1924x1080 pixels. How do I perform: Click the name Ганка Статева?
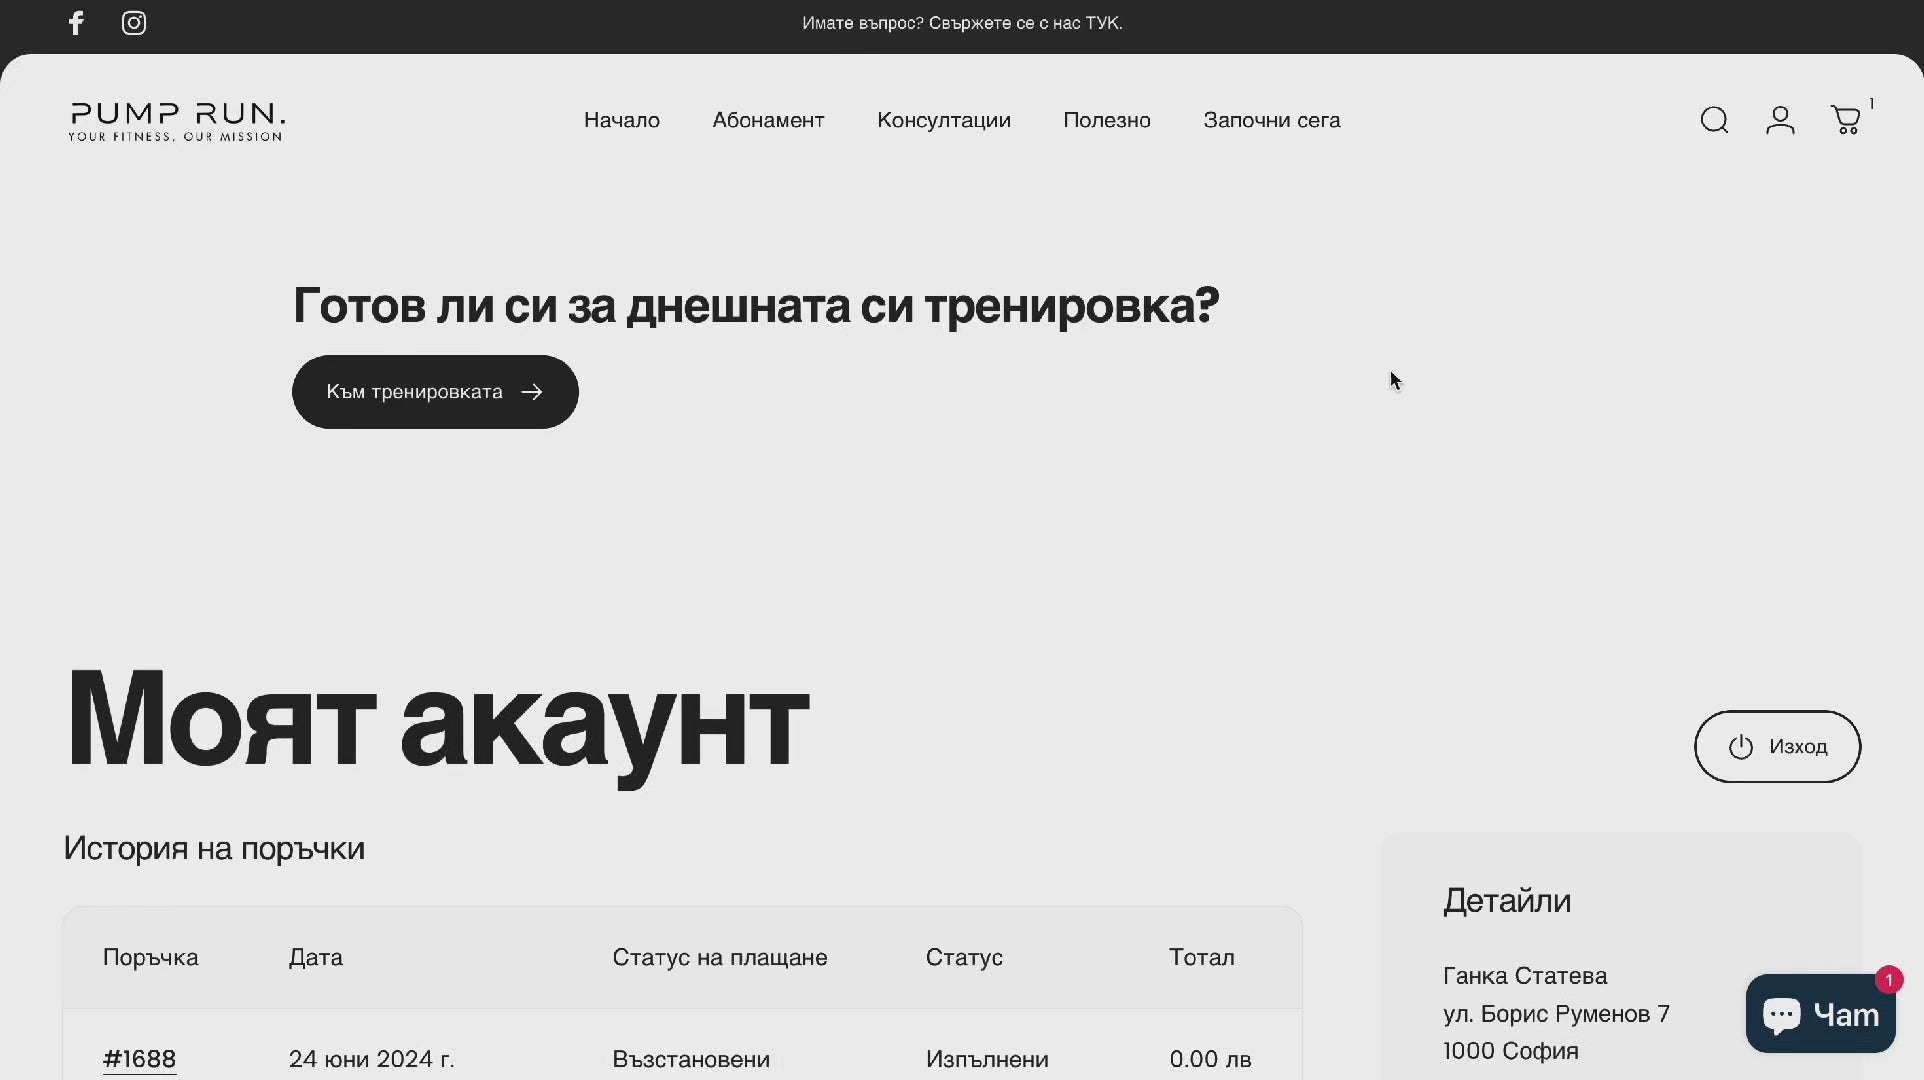pos(1525,976)
